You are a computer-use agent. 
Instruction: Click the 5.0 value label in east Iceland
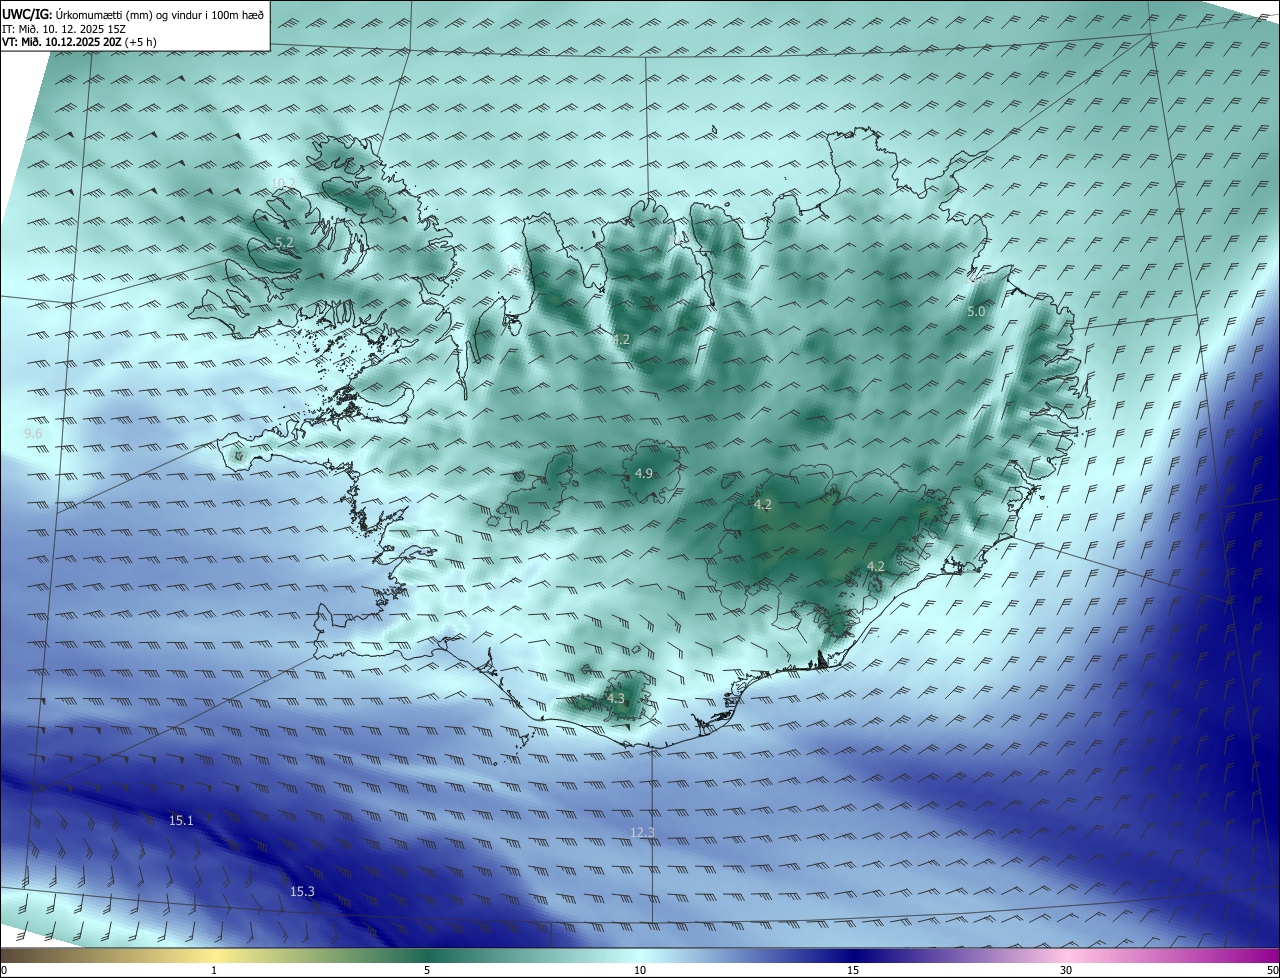pyautogui.click(x=976, y=312)
